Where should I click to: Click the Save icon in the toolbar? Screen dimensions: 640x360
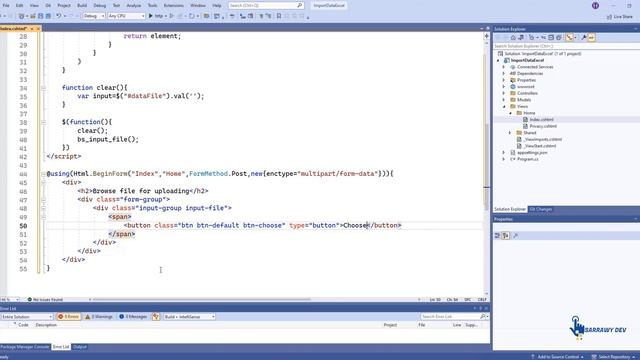40,16
